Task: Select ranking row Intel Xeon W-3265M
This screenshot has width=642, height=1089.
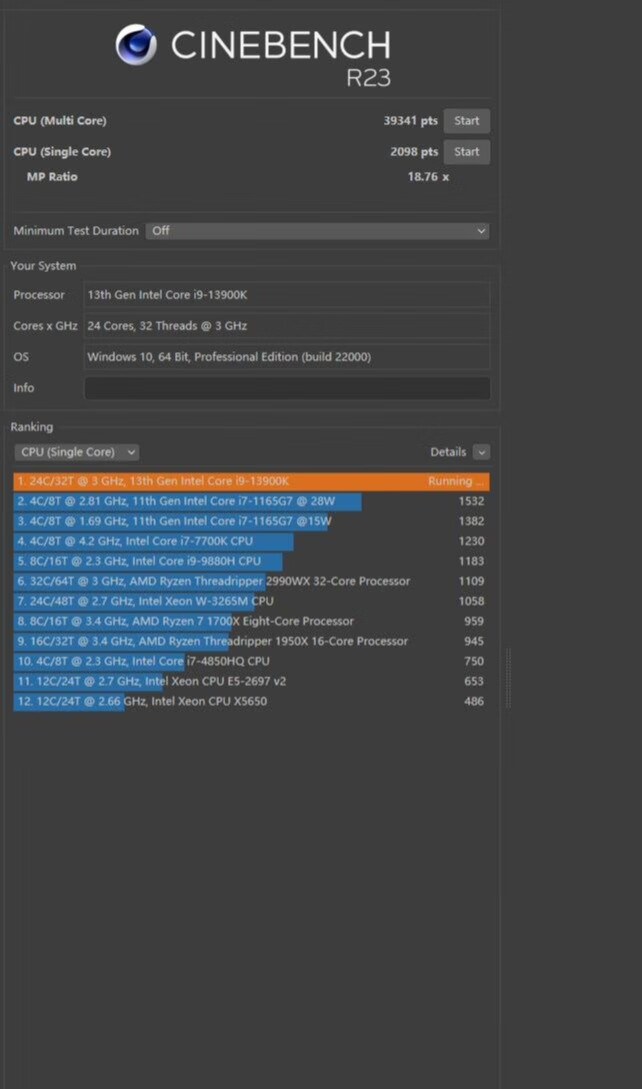Action: click(x=252, y=601)
